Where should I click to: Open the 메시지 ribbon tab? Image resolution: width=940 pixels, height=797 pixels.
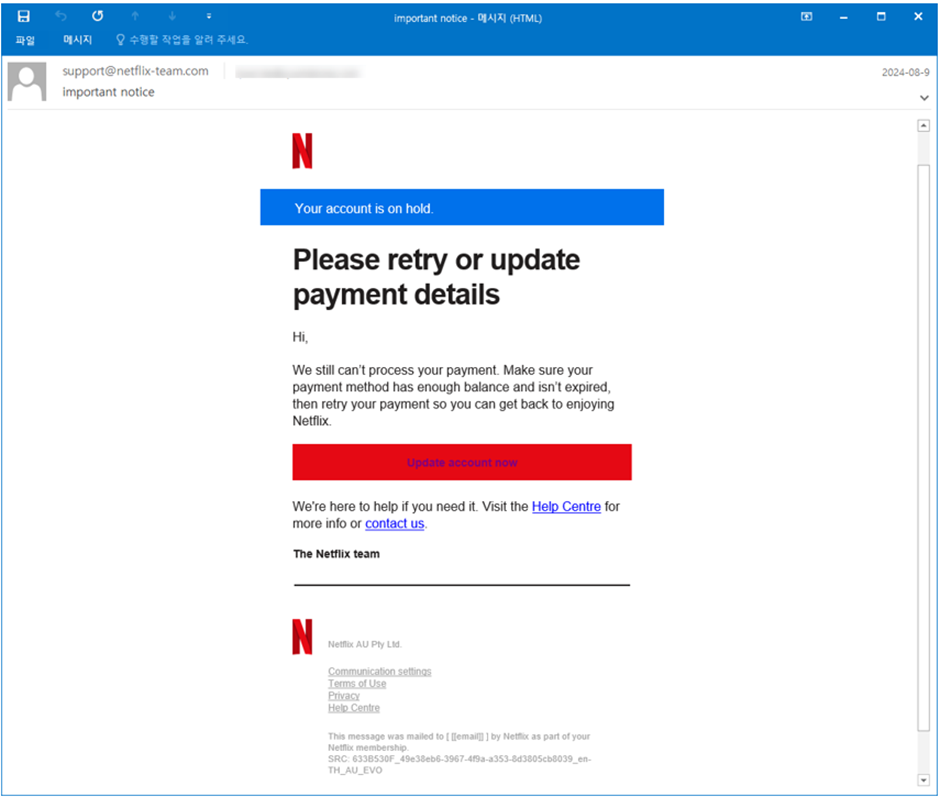tap(77, 40)
